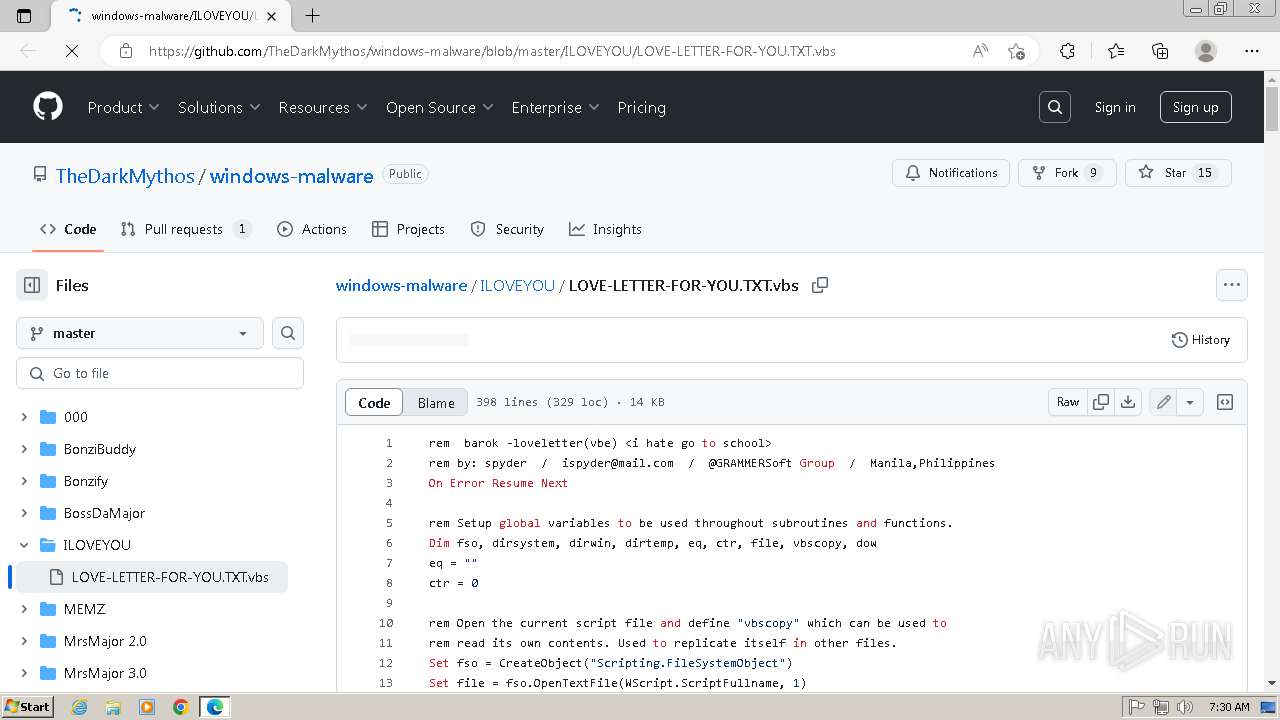Toggle browser tab actions menu icon

click(24, 15)
